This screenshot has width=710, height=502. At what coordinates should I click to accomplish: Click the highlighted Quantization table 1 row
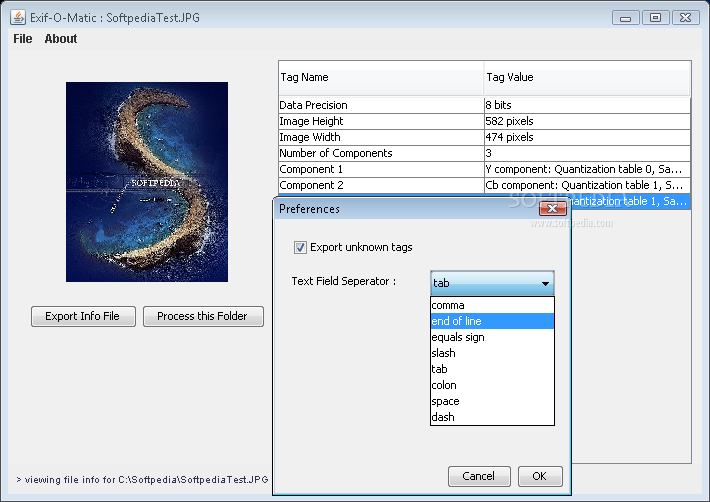point(630,201)
